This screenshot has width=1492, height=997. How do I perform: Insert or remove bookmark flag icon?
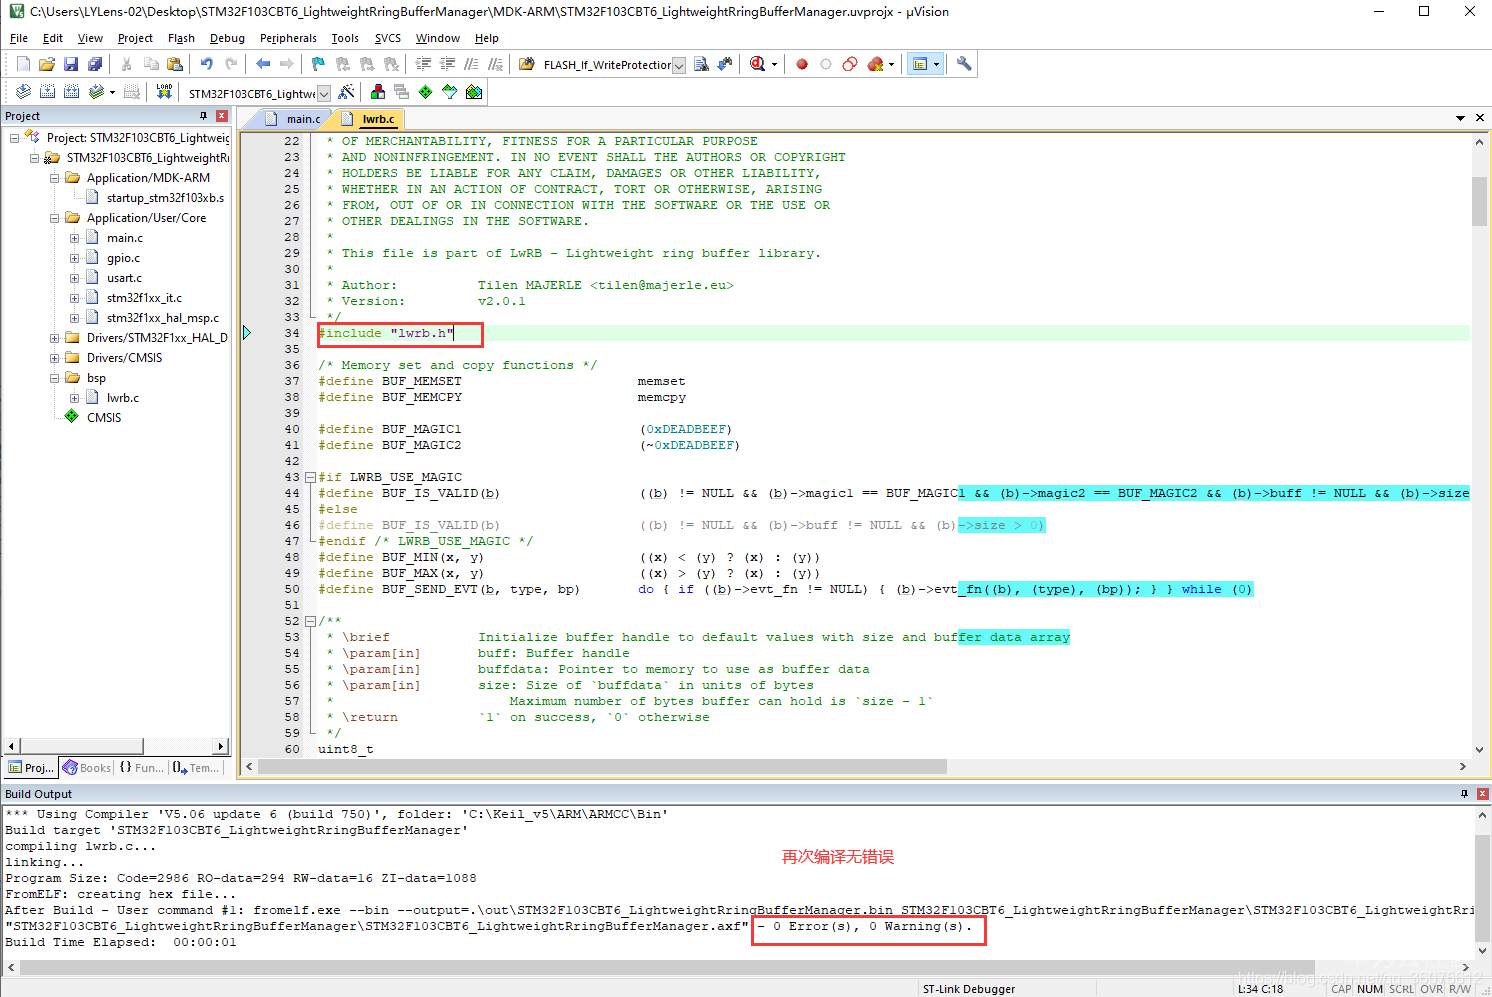point(318,64)
